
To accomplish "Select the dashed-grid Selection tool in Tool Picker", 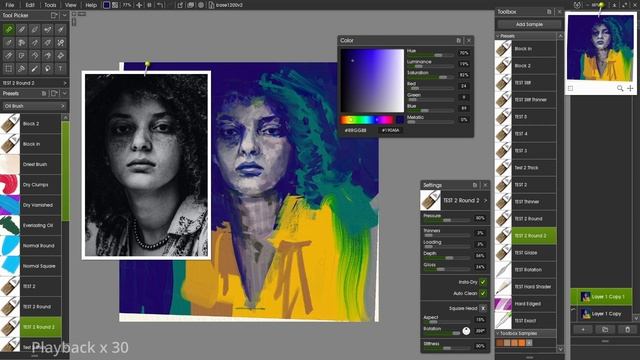I will [9, 69].
